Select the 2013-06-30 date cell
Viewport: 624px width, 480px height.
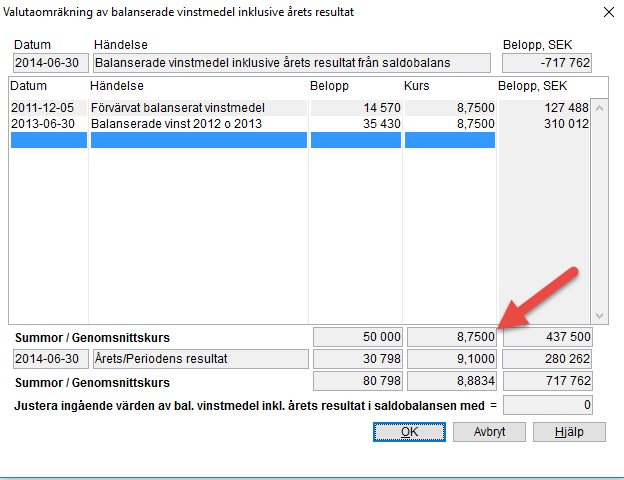(47, 124)
